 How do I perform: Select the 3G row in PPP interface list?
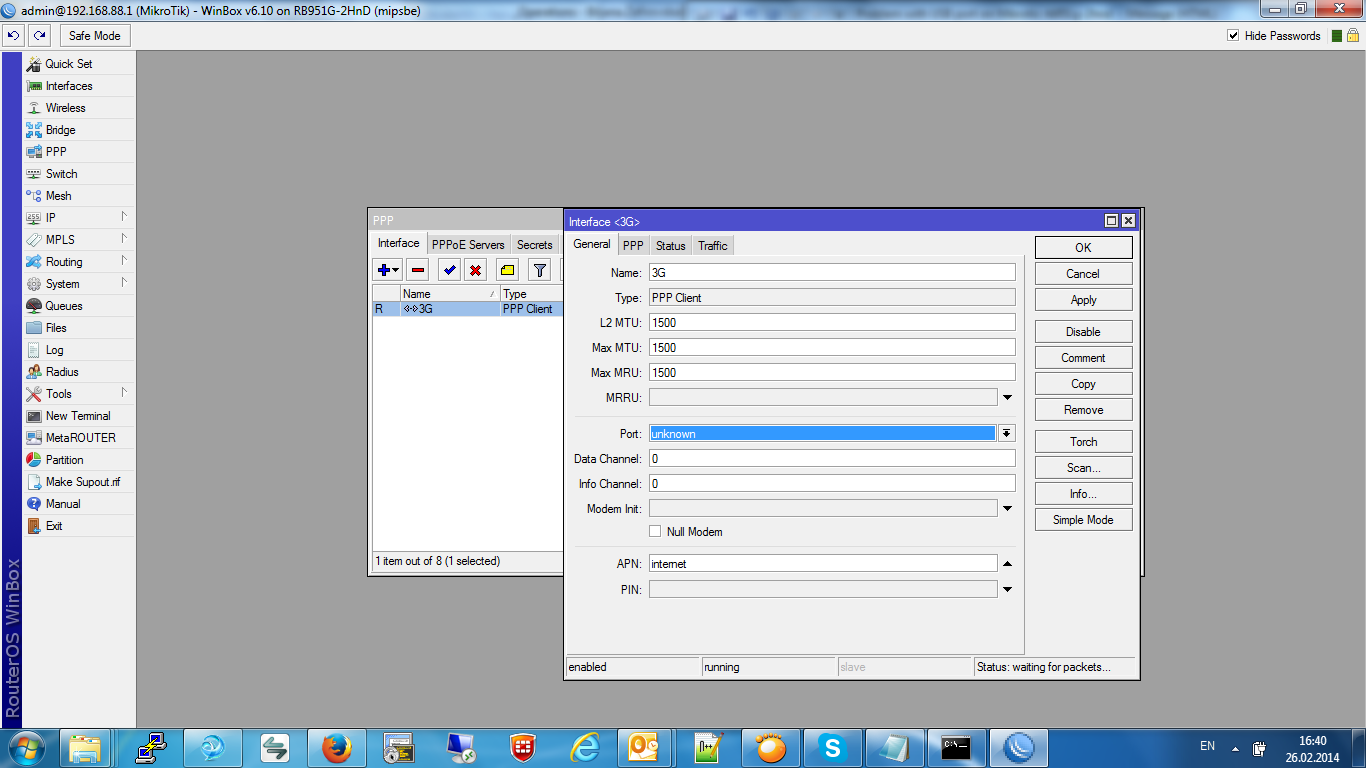468,309
